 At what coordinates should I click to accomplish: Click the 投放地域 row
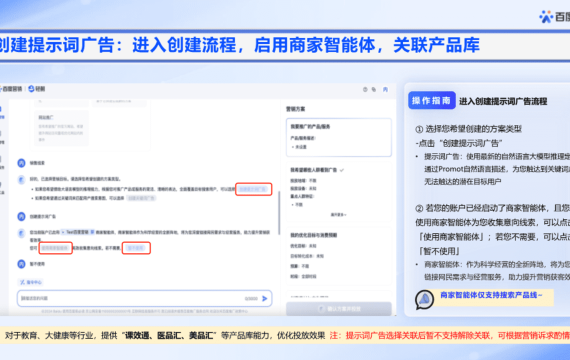pyautogui.click(x=303, y=180)
